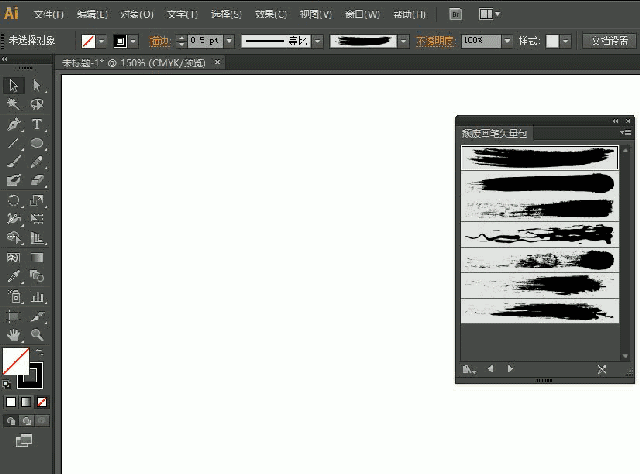Select the Type (T) tool

click(37, 125)
